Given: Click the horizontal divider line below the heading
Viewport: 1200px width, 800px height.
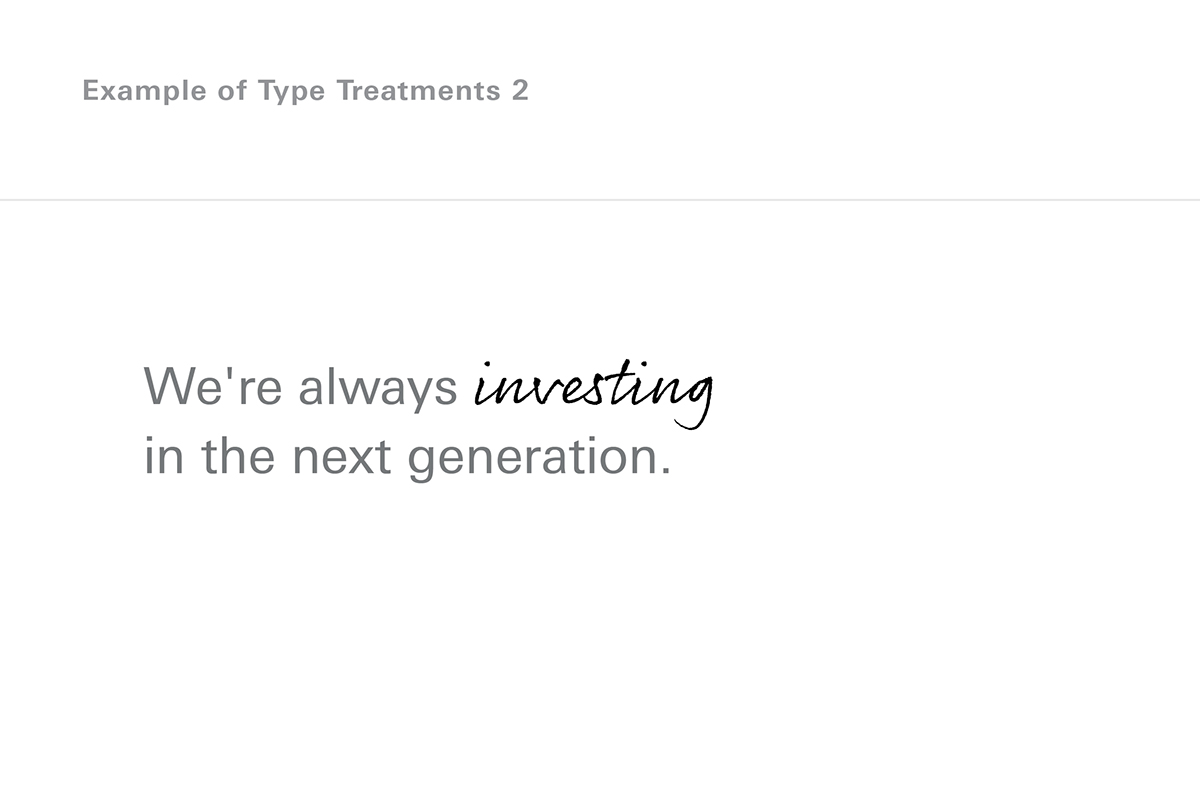Looking at the screenshot, I should pyautogui.click(x=600, y=200).
